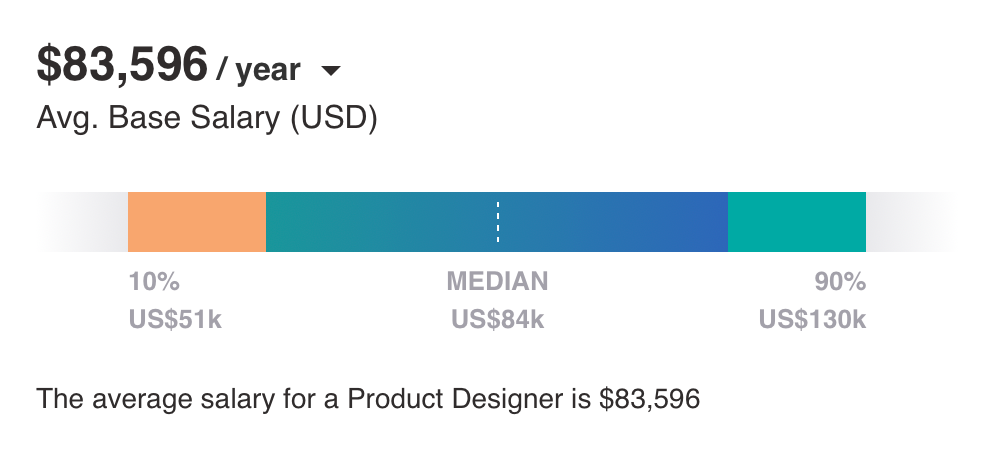Click the MEDIAN label
The width and height of the screenshot is (996, 468).
click(497, 281)
